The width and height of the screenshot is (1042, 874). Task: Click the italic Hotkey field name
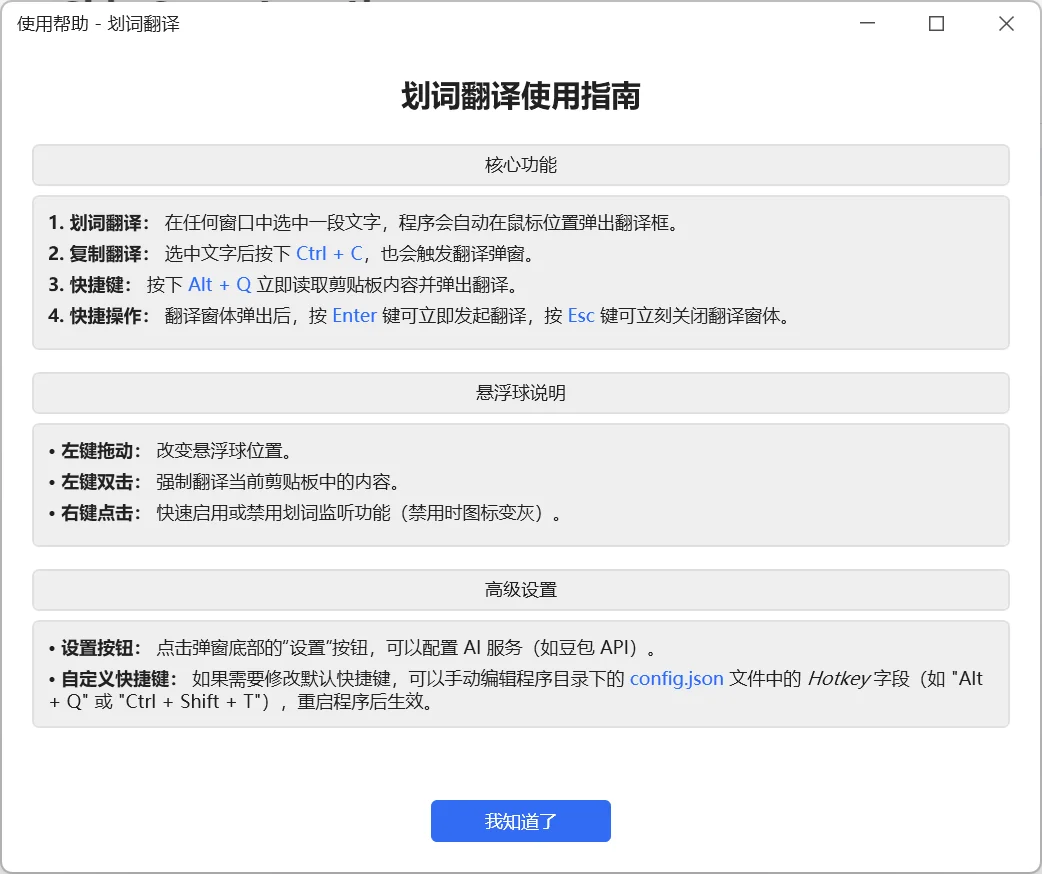pyautogui.click(x=838, y=679)
